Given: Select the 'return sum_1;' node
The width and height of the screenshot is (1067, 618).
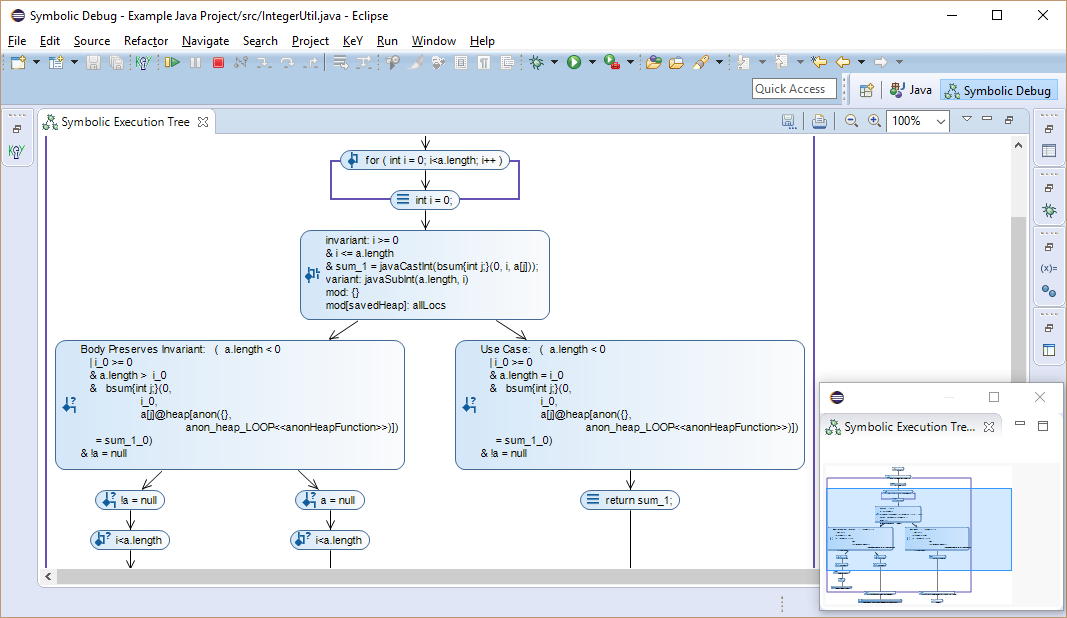Looking at the screenshot, I should click(x=630, y=500).
